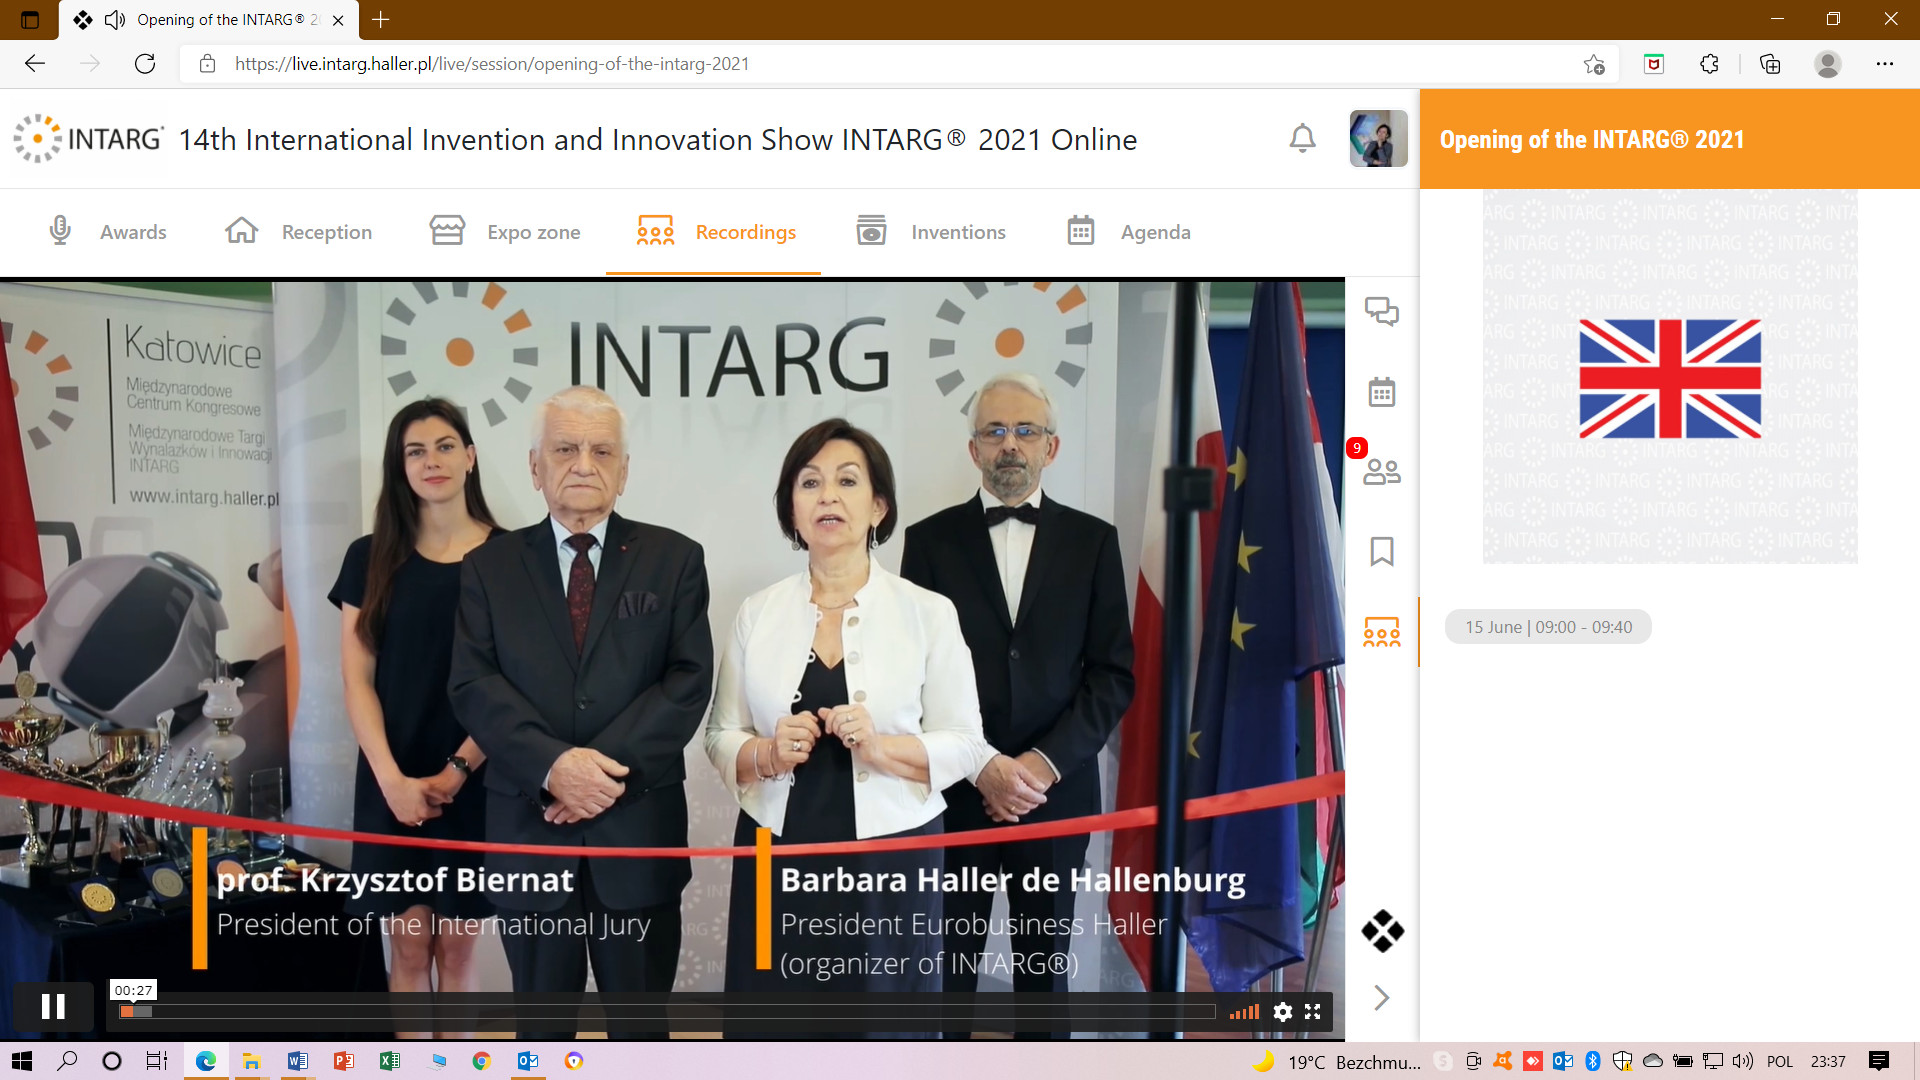Collapse the side panel with chevron
This screenshot has width=1920, height=1080.
(x=1382, y=997)
